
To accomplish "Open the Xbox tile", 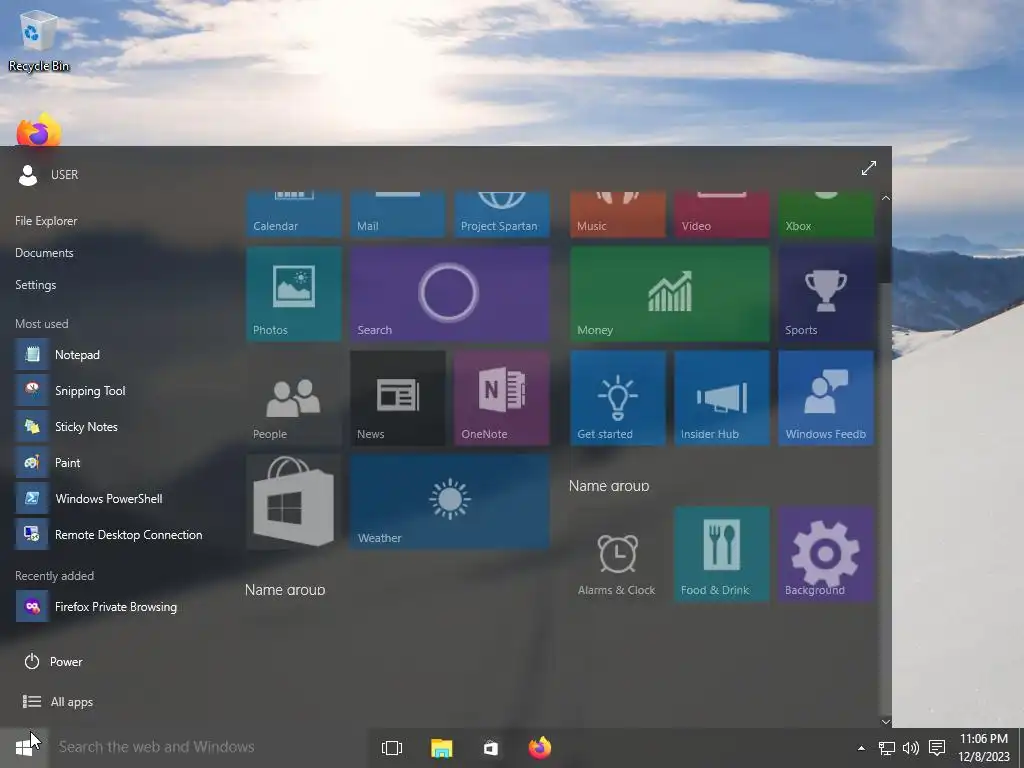I will 825,214.
